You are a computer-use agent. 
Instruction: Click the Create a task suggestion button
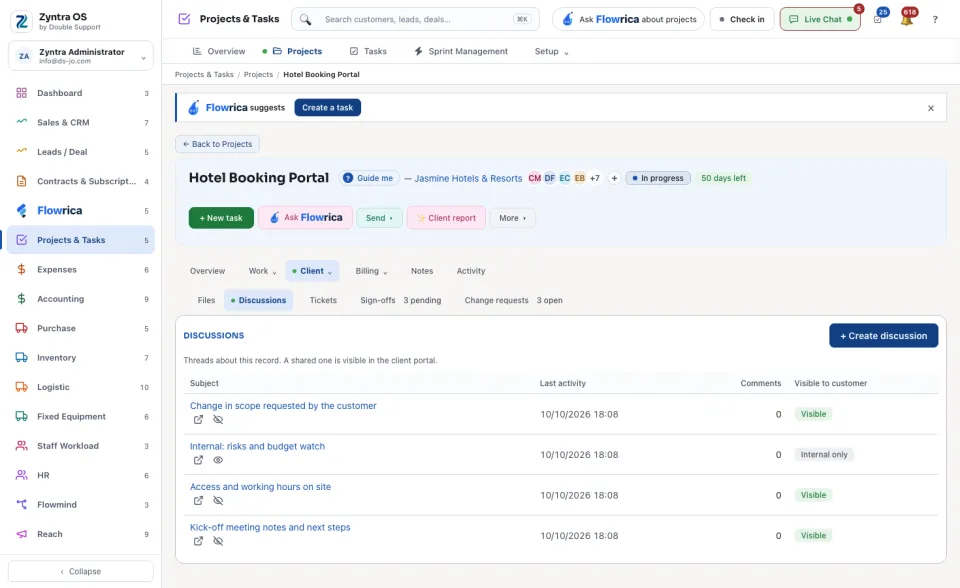tap(328, 108)
